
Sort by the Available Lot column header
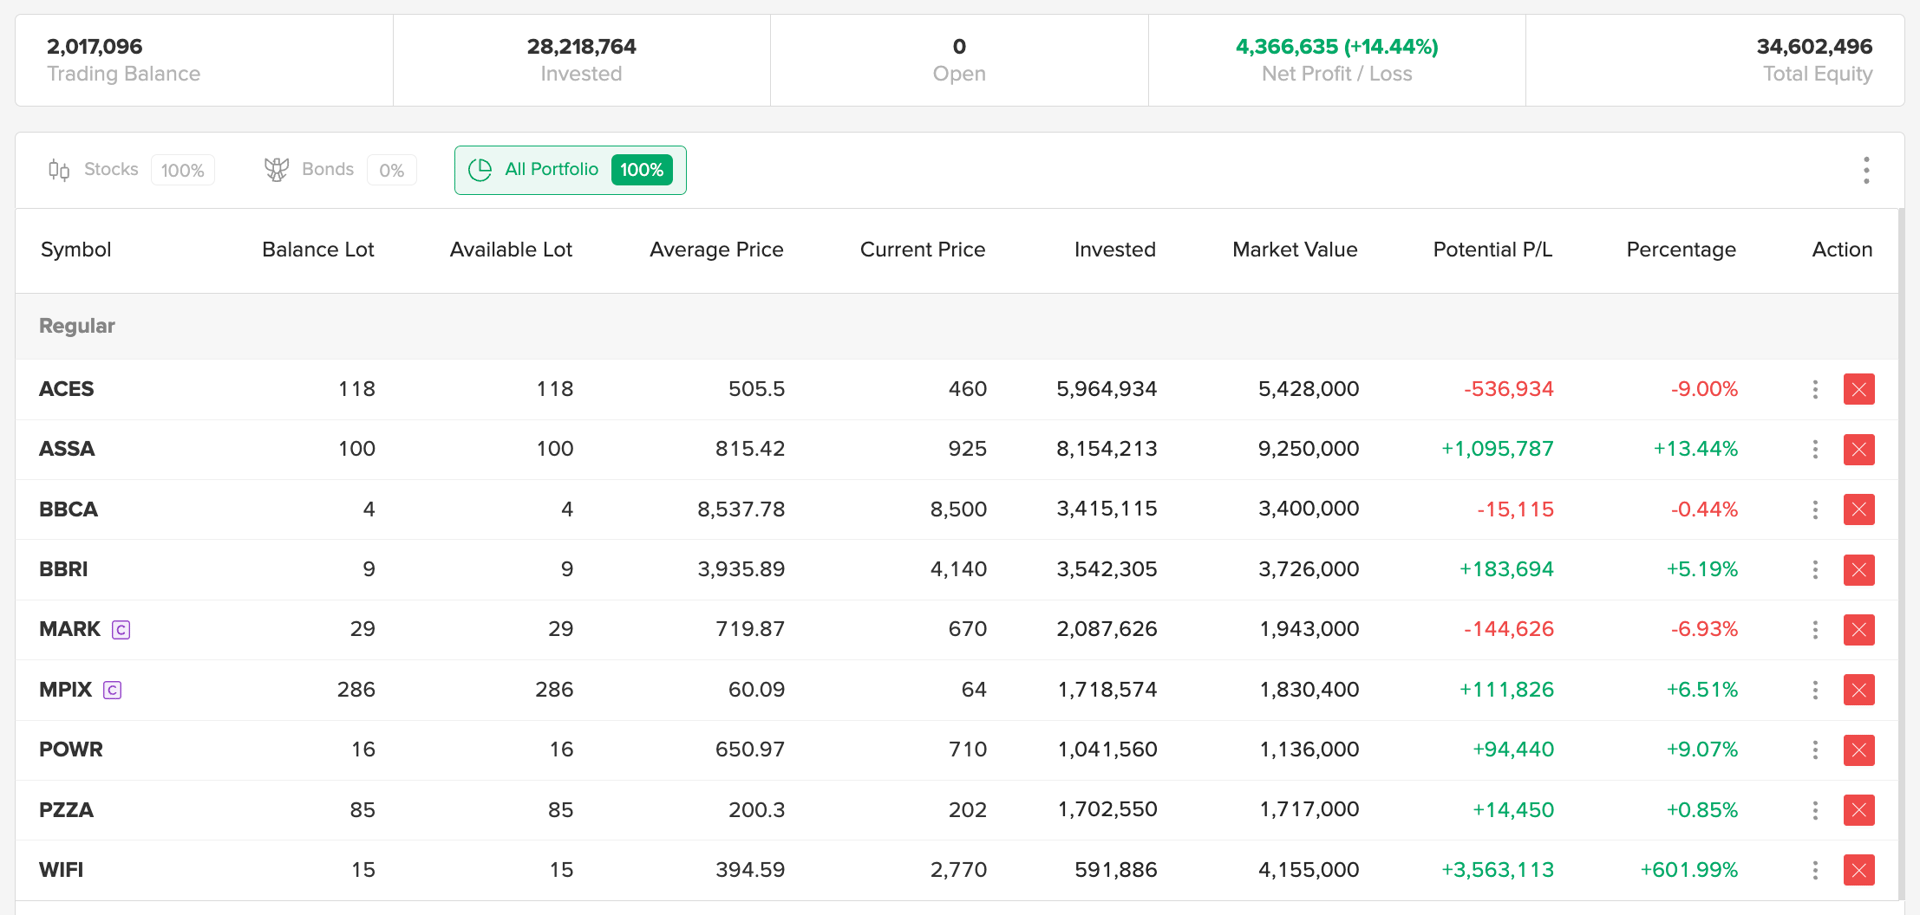(x=511, y=250)
